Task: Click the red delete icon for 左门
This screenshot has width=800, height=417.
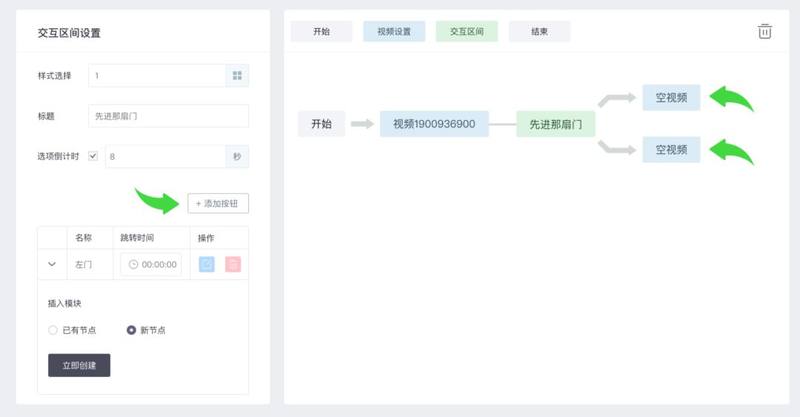Action: click(x=233, y=265)
